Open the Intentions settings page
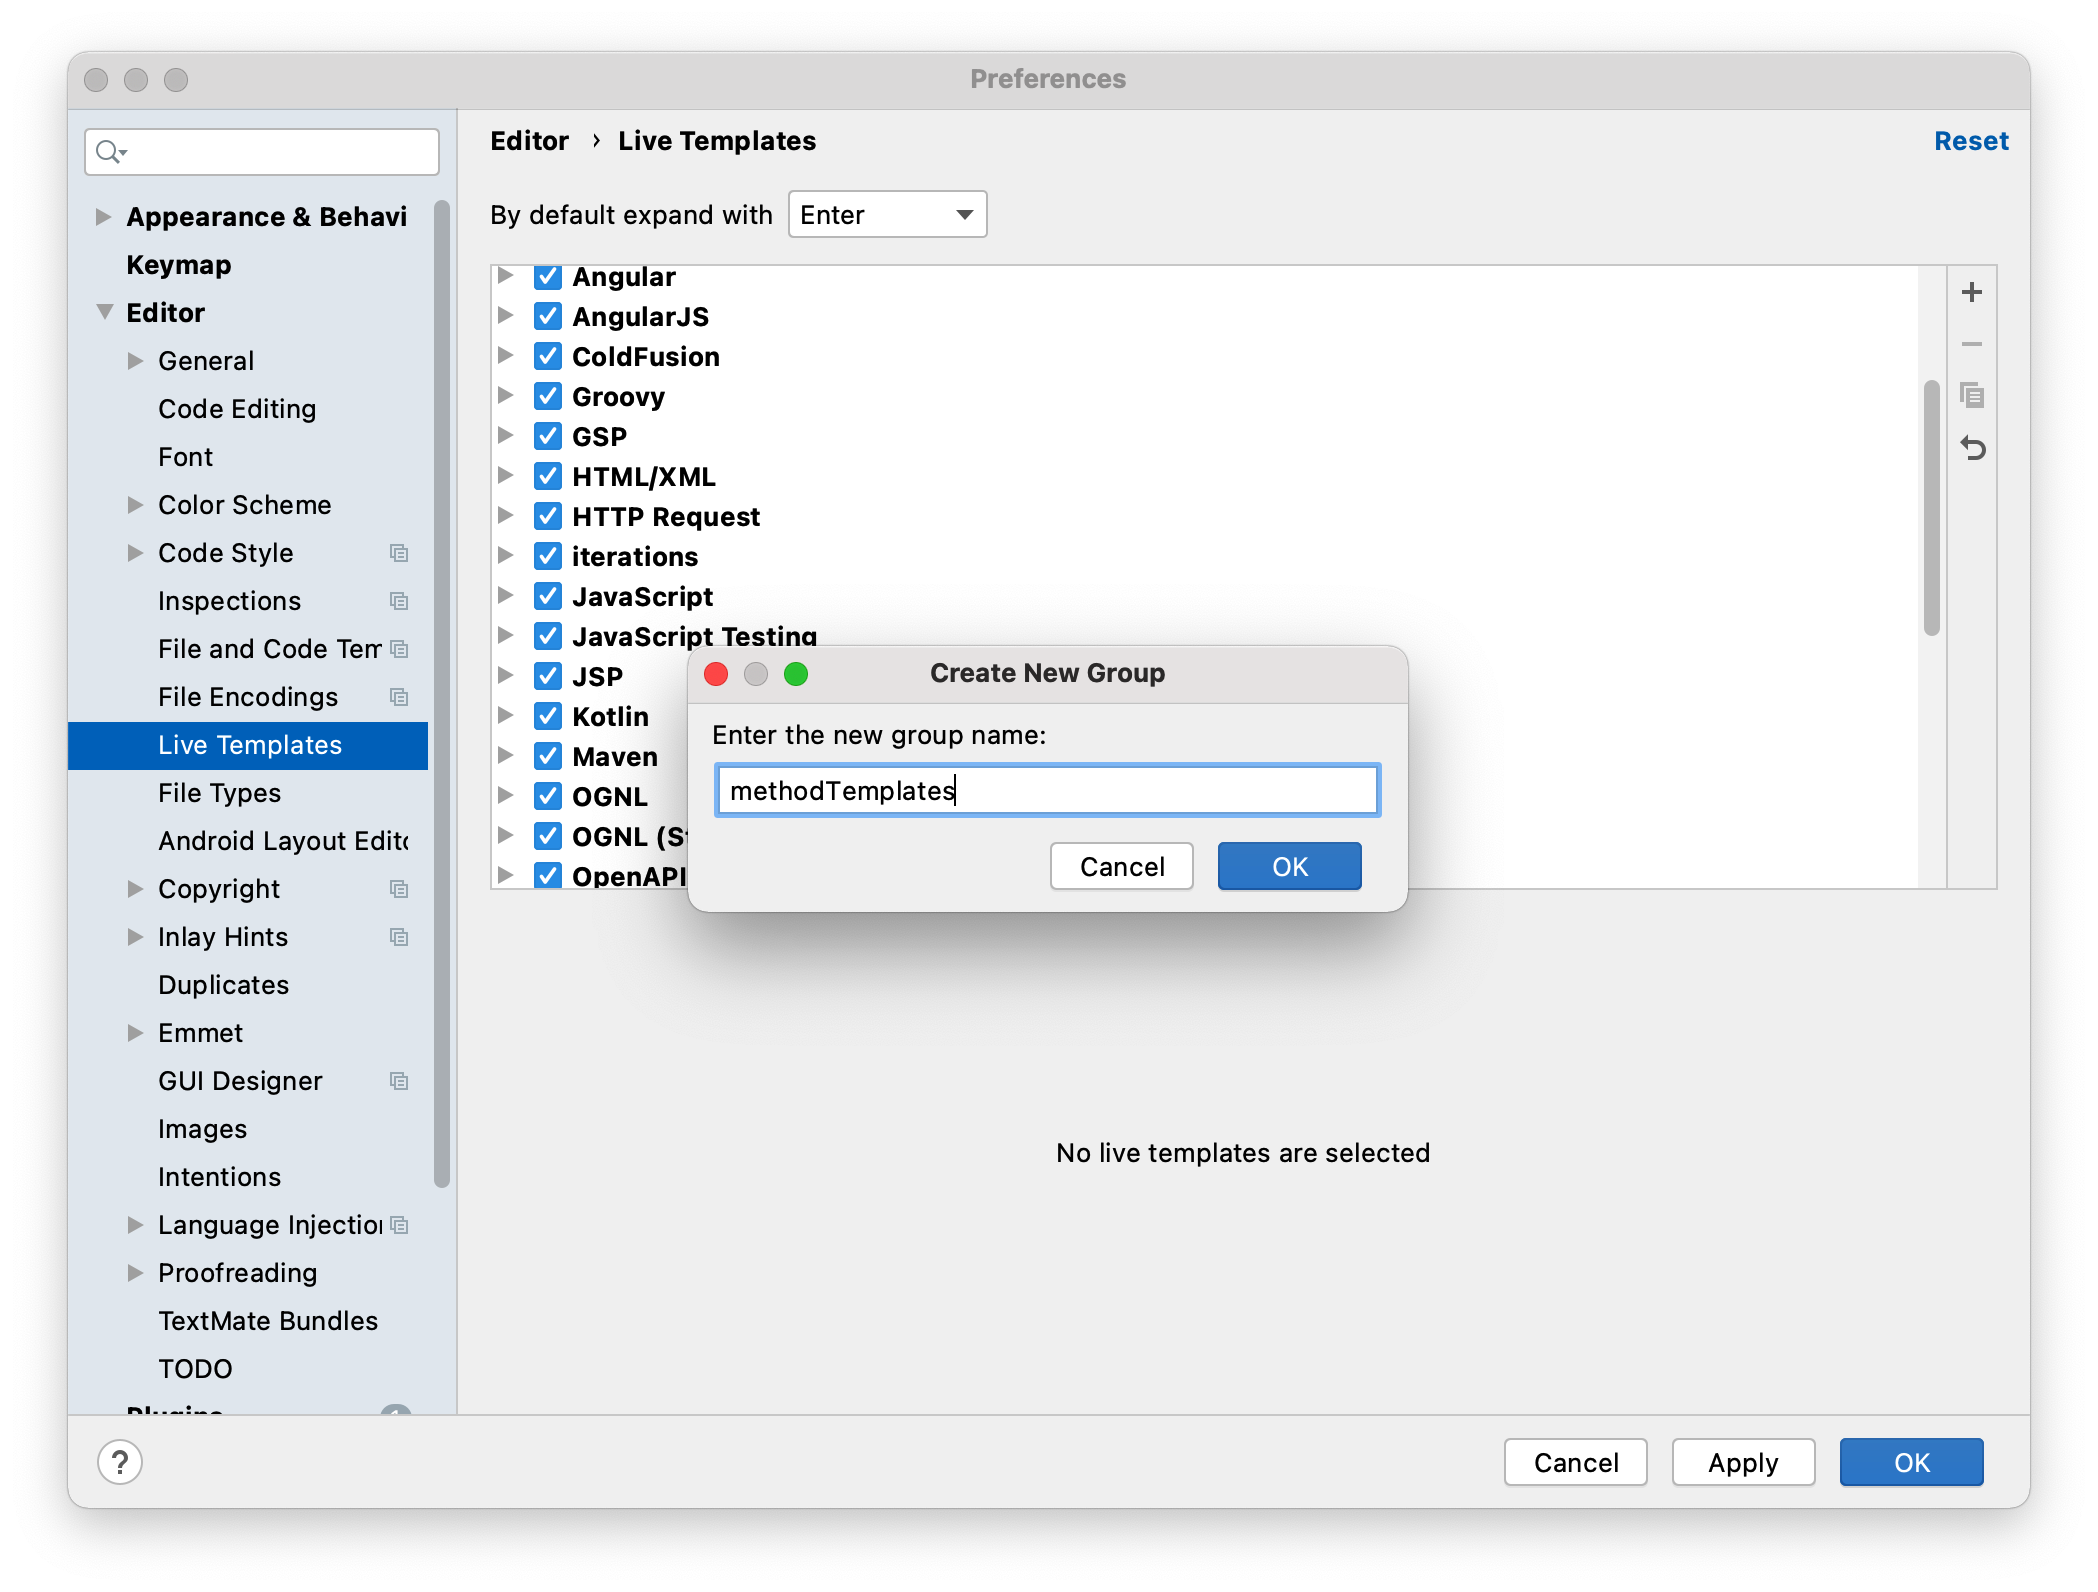This screenshot has height=1592, width=2098. pos(220,1177)
